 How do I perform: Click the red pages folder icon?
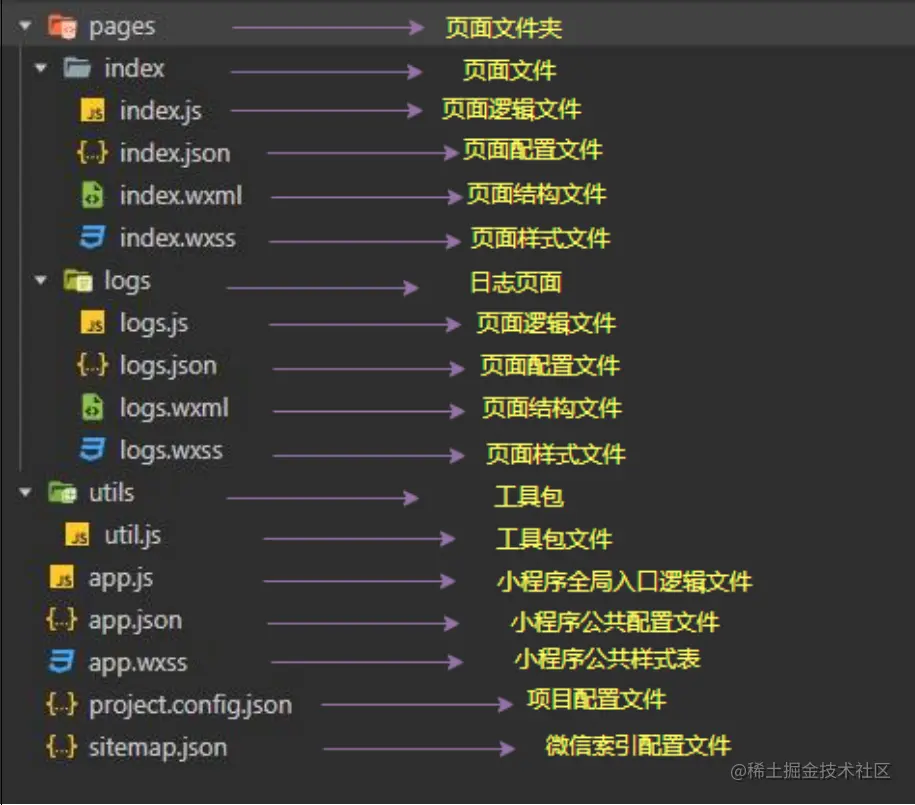[62, 26]
